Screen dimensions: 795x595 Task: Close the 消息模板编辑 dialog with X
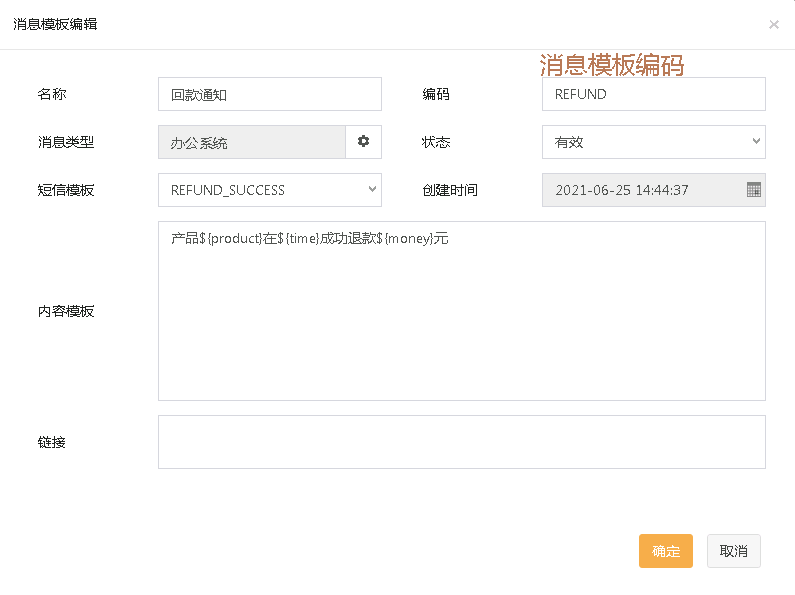[773, 25]
